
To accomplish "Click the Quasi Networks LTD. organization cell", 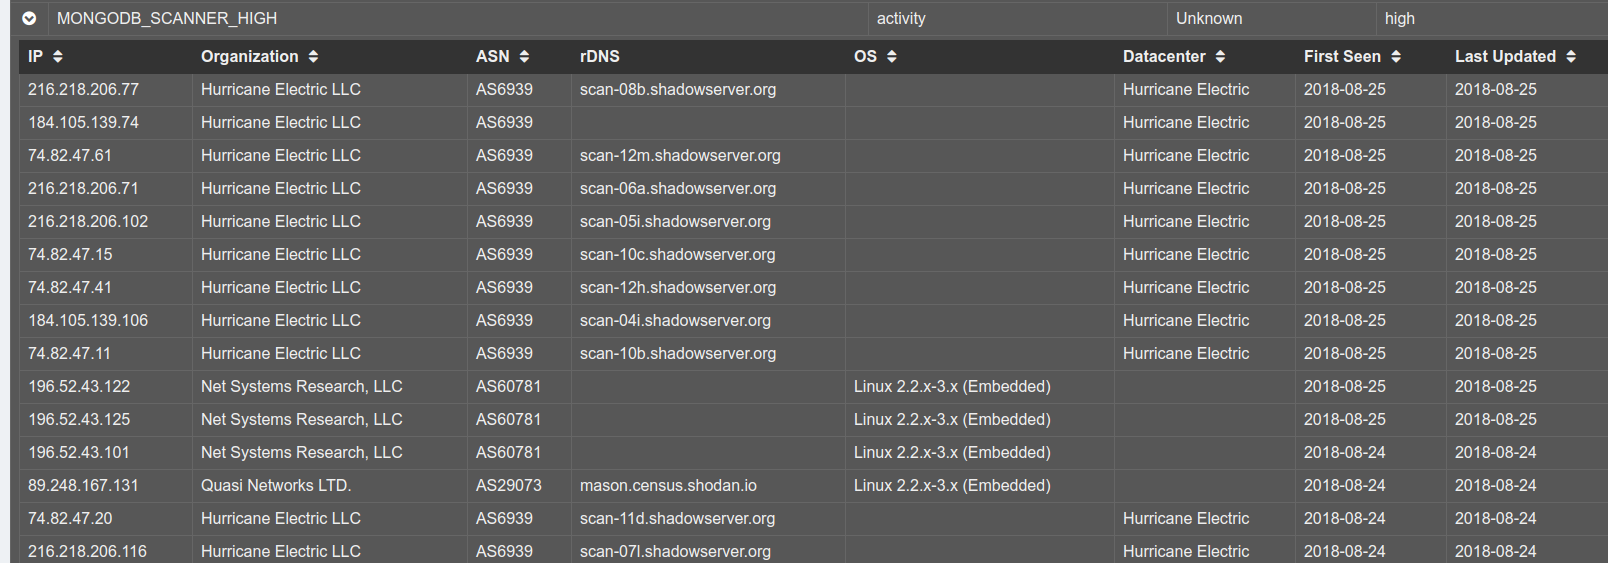I will coord(276,485).
